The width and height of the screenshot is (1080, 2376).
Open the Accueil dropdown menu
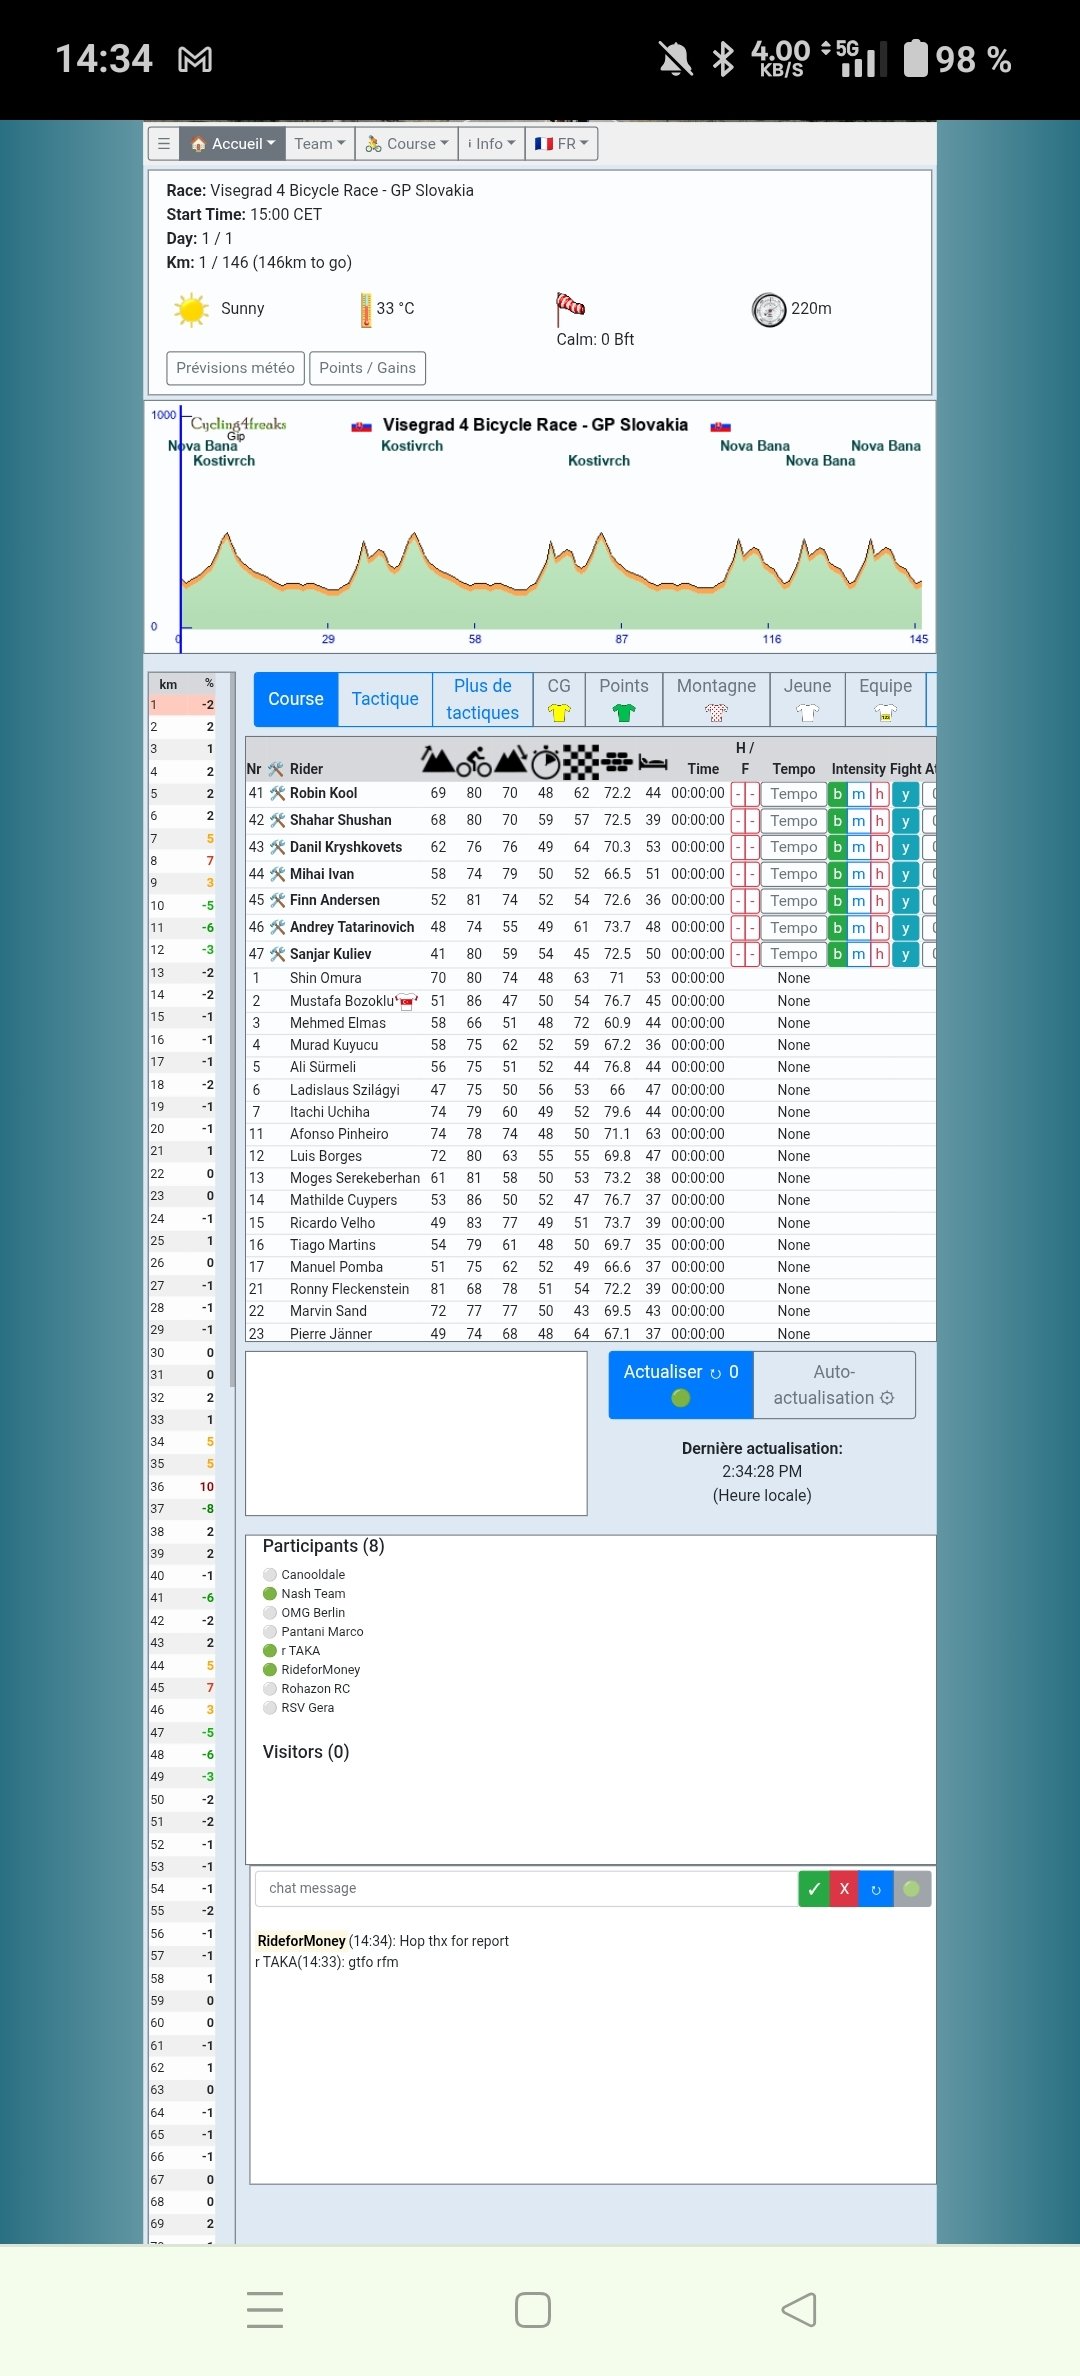point(232,144)
